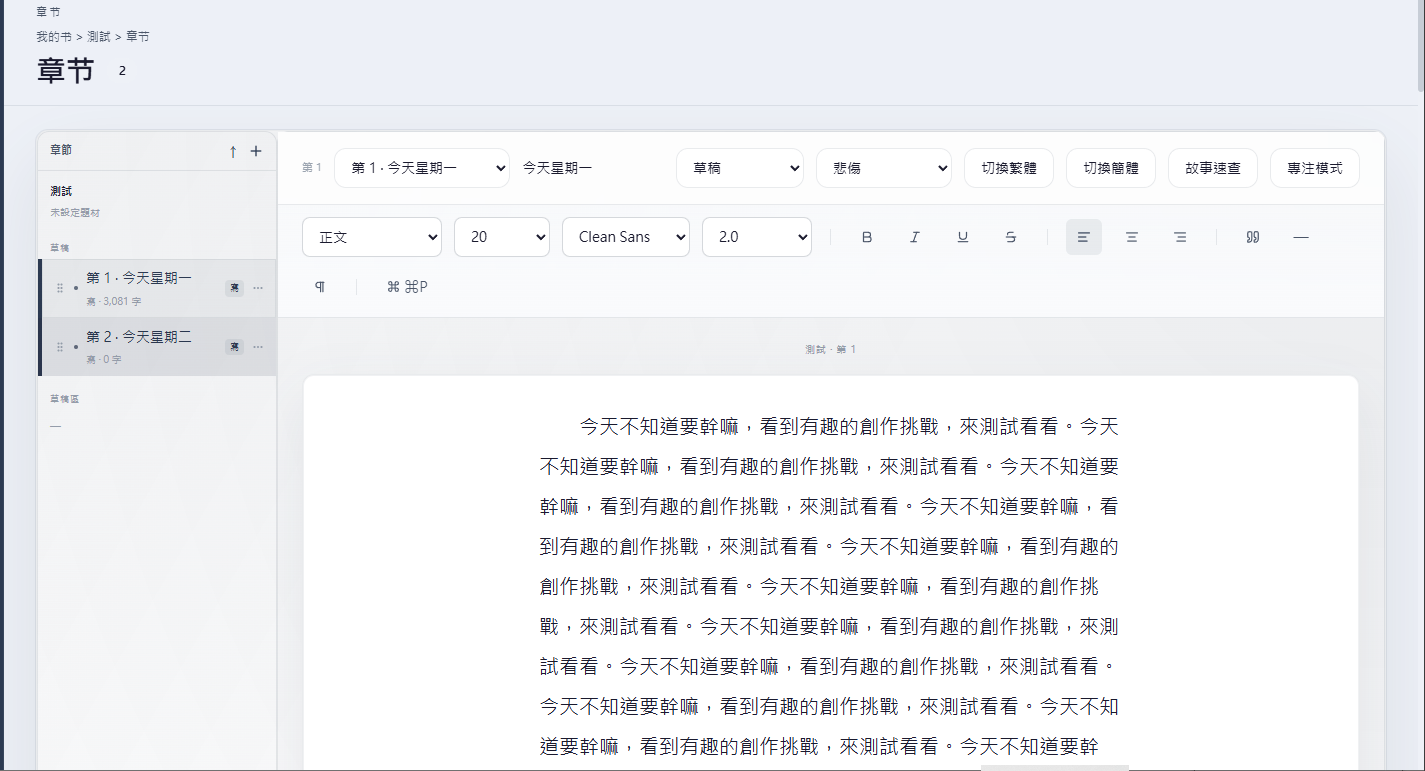1425x771 pixels.
Task: Click the 3,081 字 word count
Action: coord(122,301)
